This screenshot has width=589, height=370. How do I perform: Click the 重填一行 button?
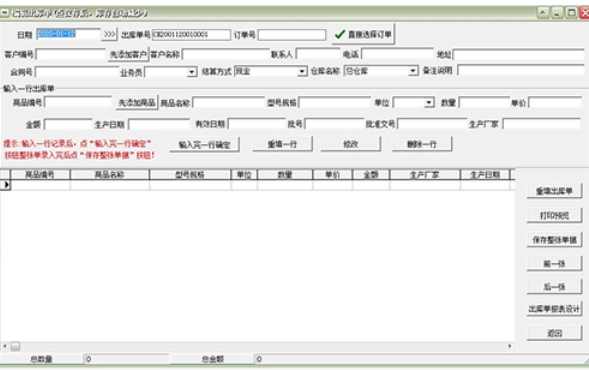coord(282,144)
